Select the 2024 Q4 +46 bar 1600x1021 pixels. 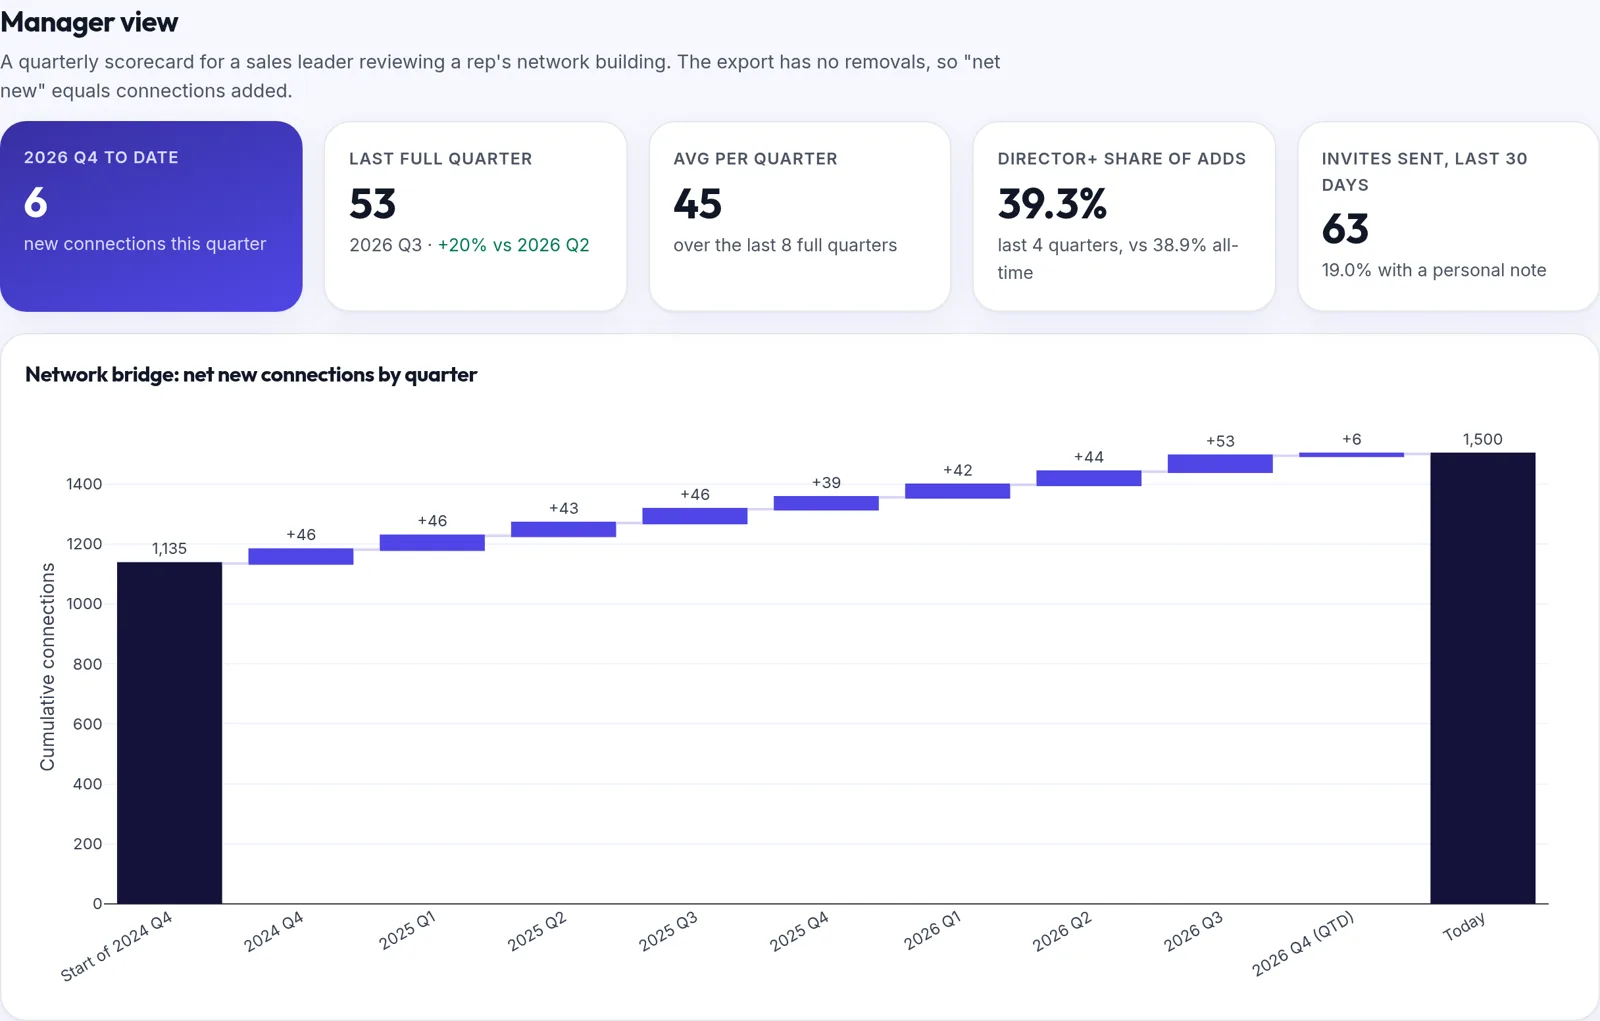(300, 556)
